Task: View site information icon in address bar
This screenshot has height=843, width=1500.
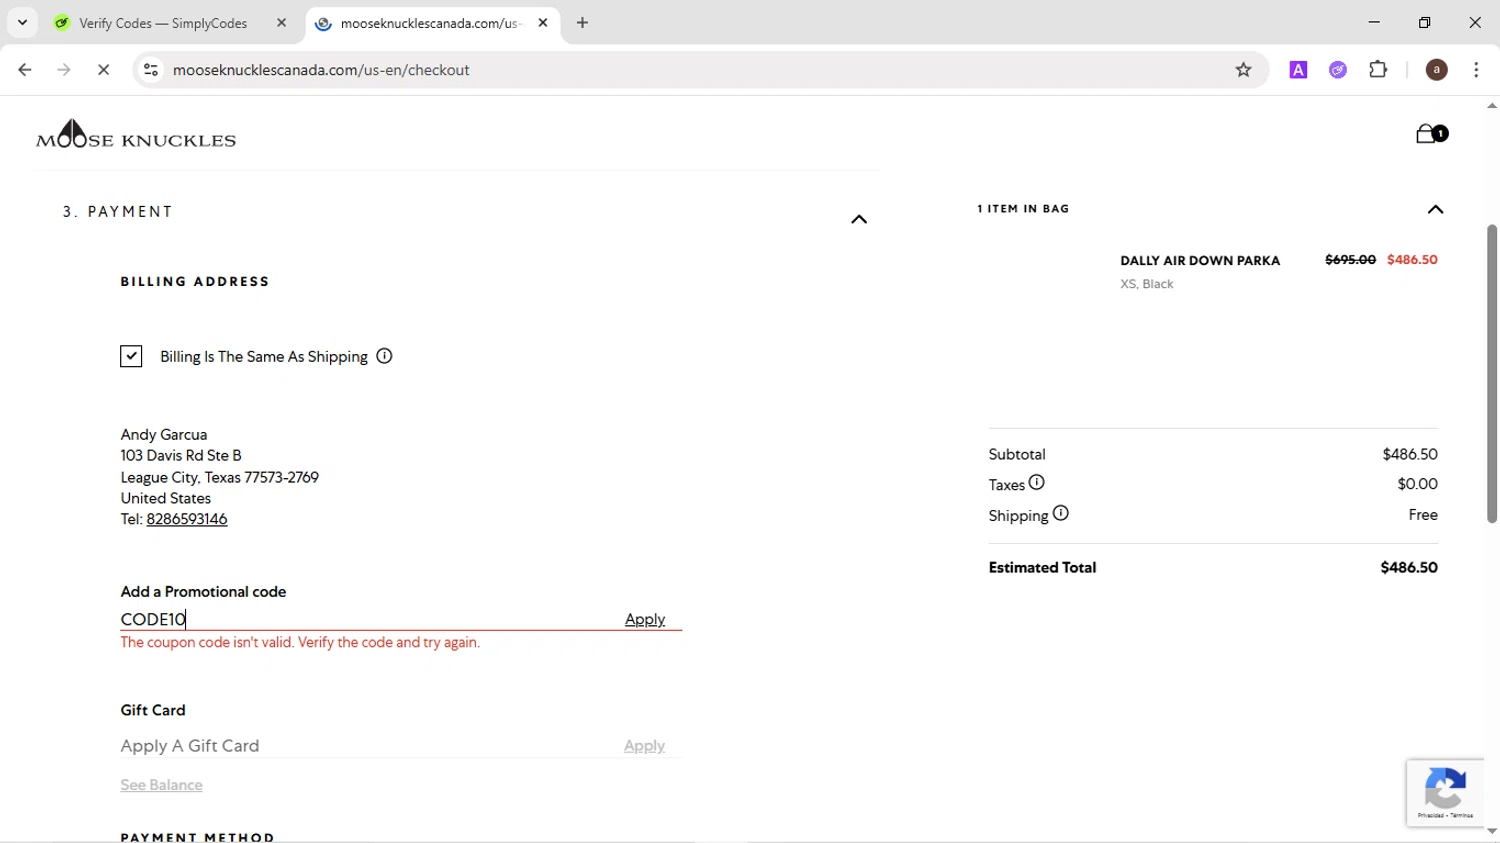Action: coord(151,70)
